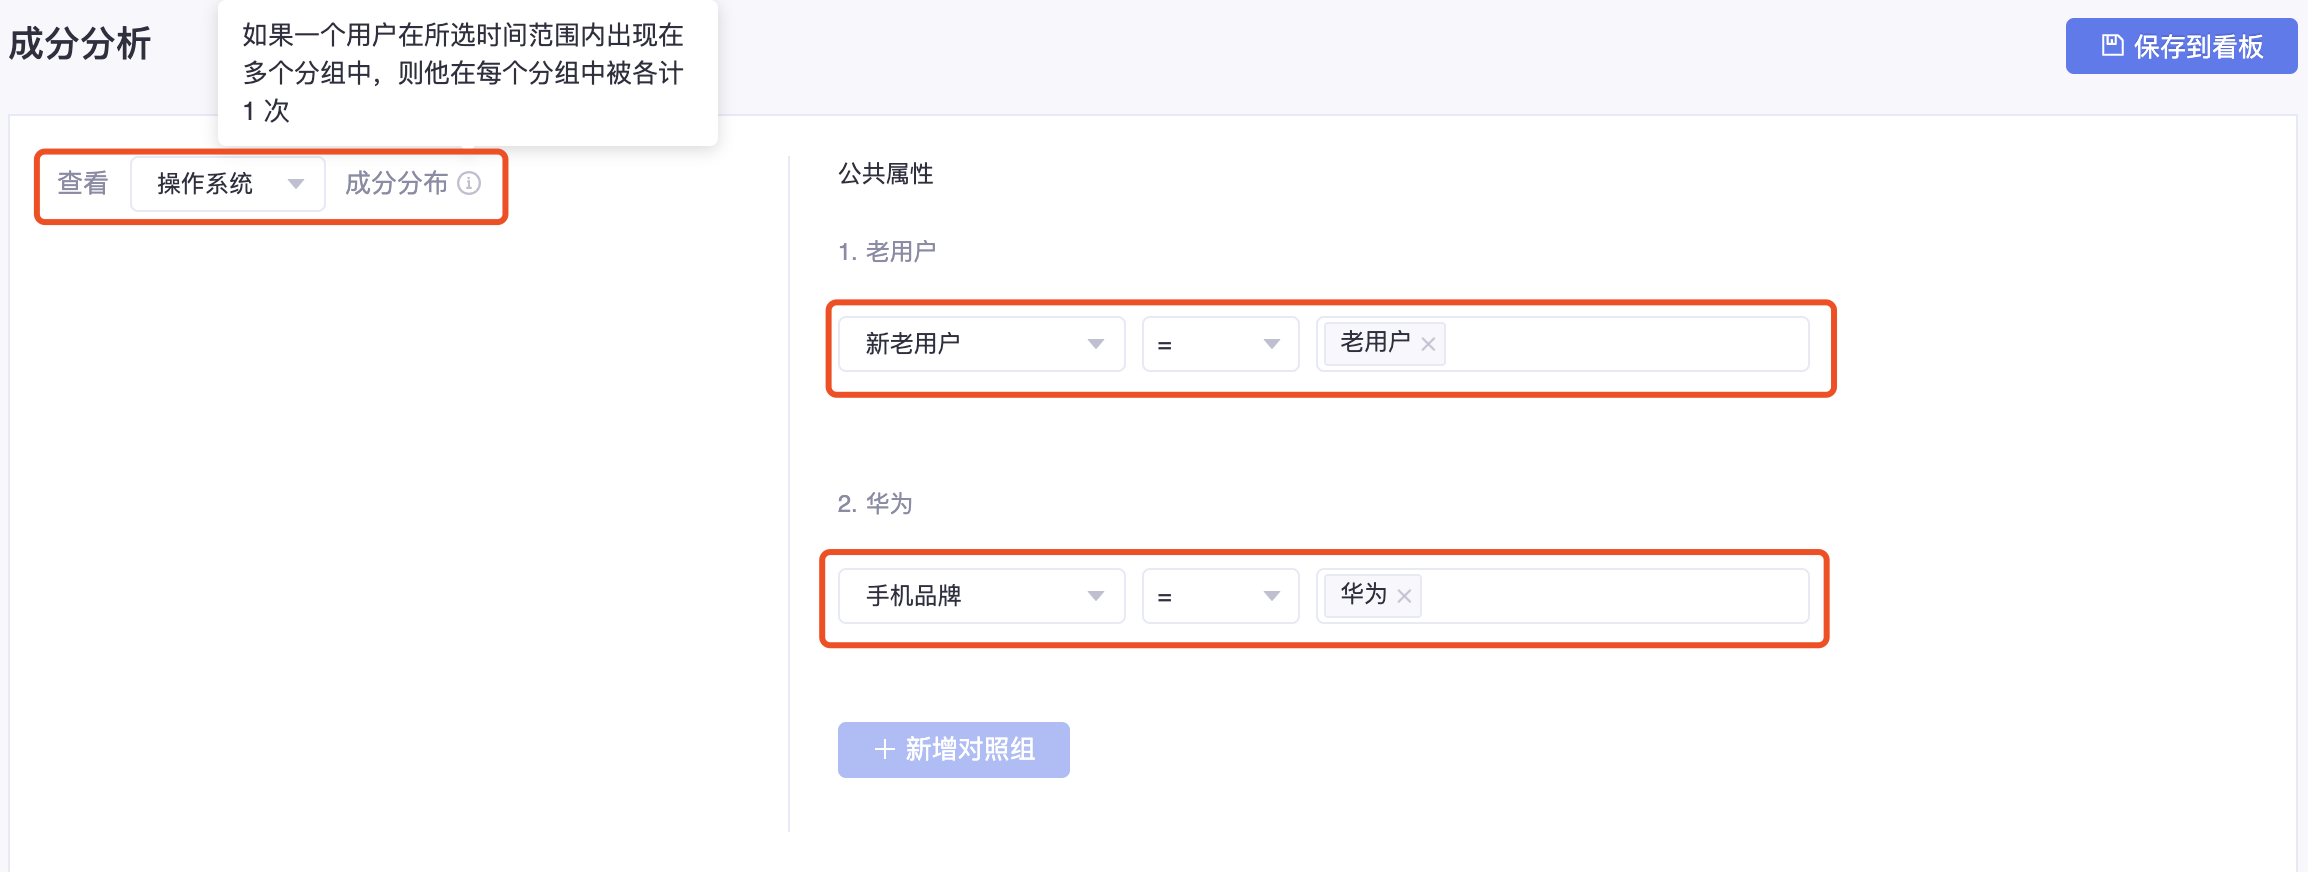Click the value field containing 老用户
Viewport: 2308px width, 872px height.
1563,344
